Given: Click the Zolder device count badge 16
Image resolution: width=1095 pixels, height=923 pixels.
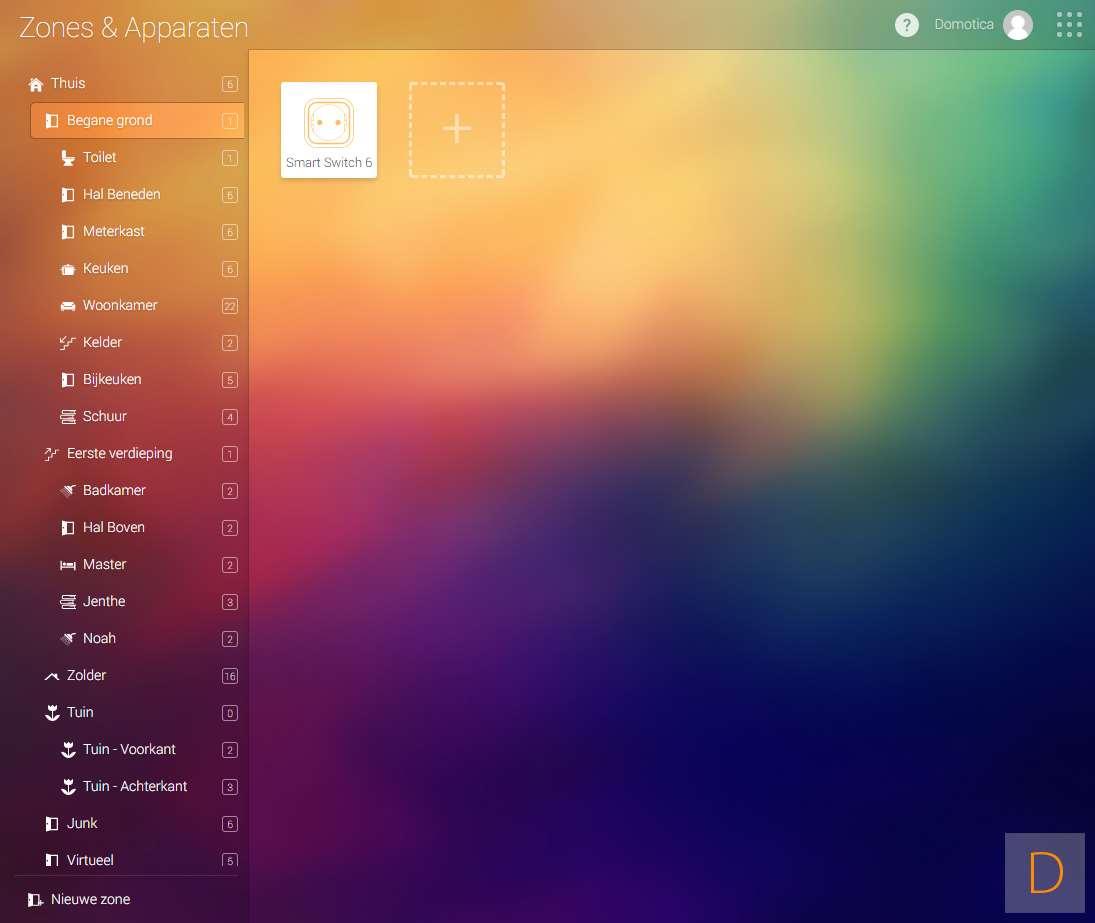Looking at the screenshot, I should point(230,677).
